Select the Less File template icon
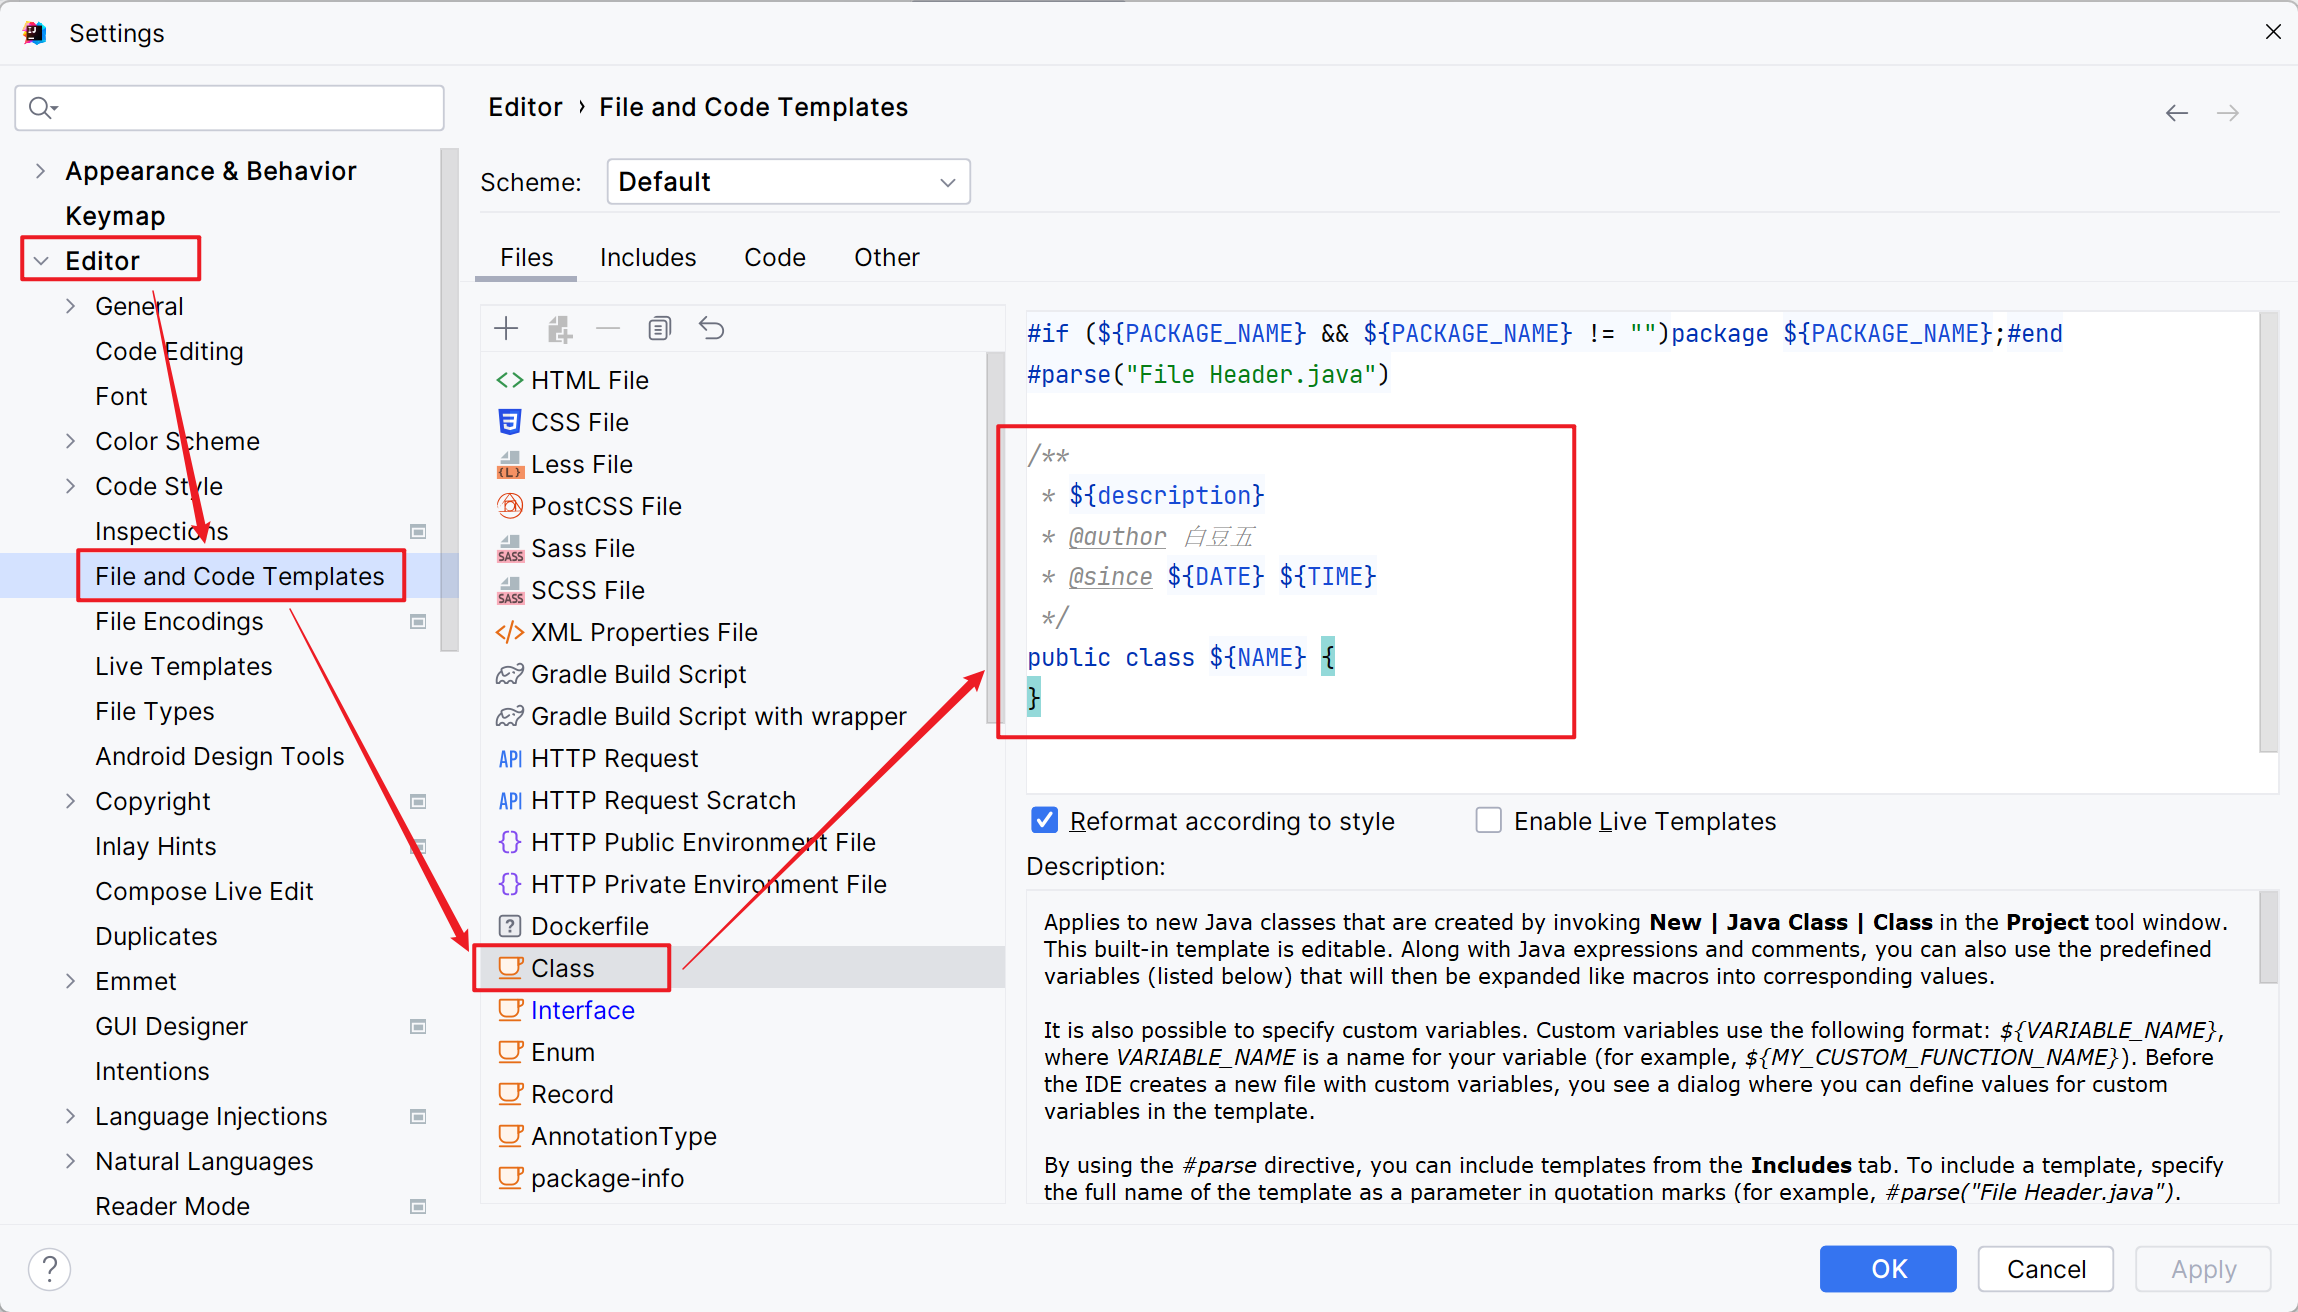Screen dimensions: 2298x1312 [510, 464]
